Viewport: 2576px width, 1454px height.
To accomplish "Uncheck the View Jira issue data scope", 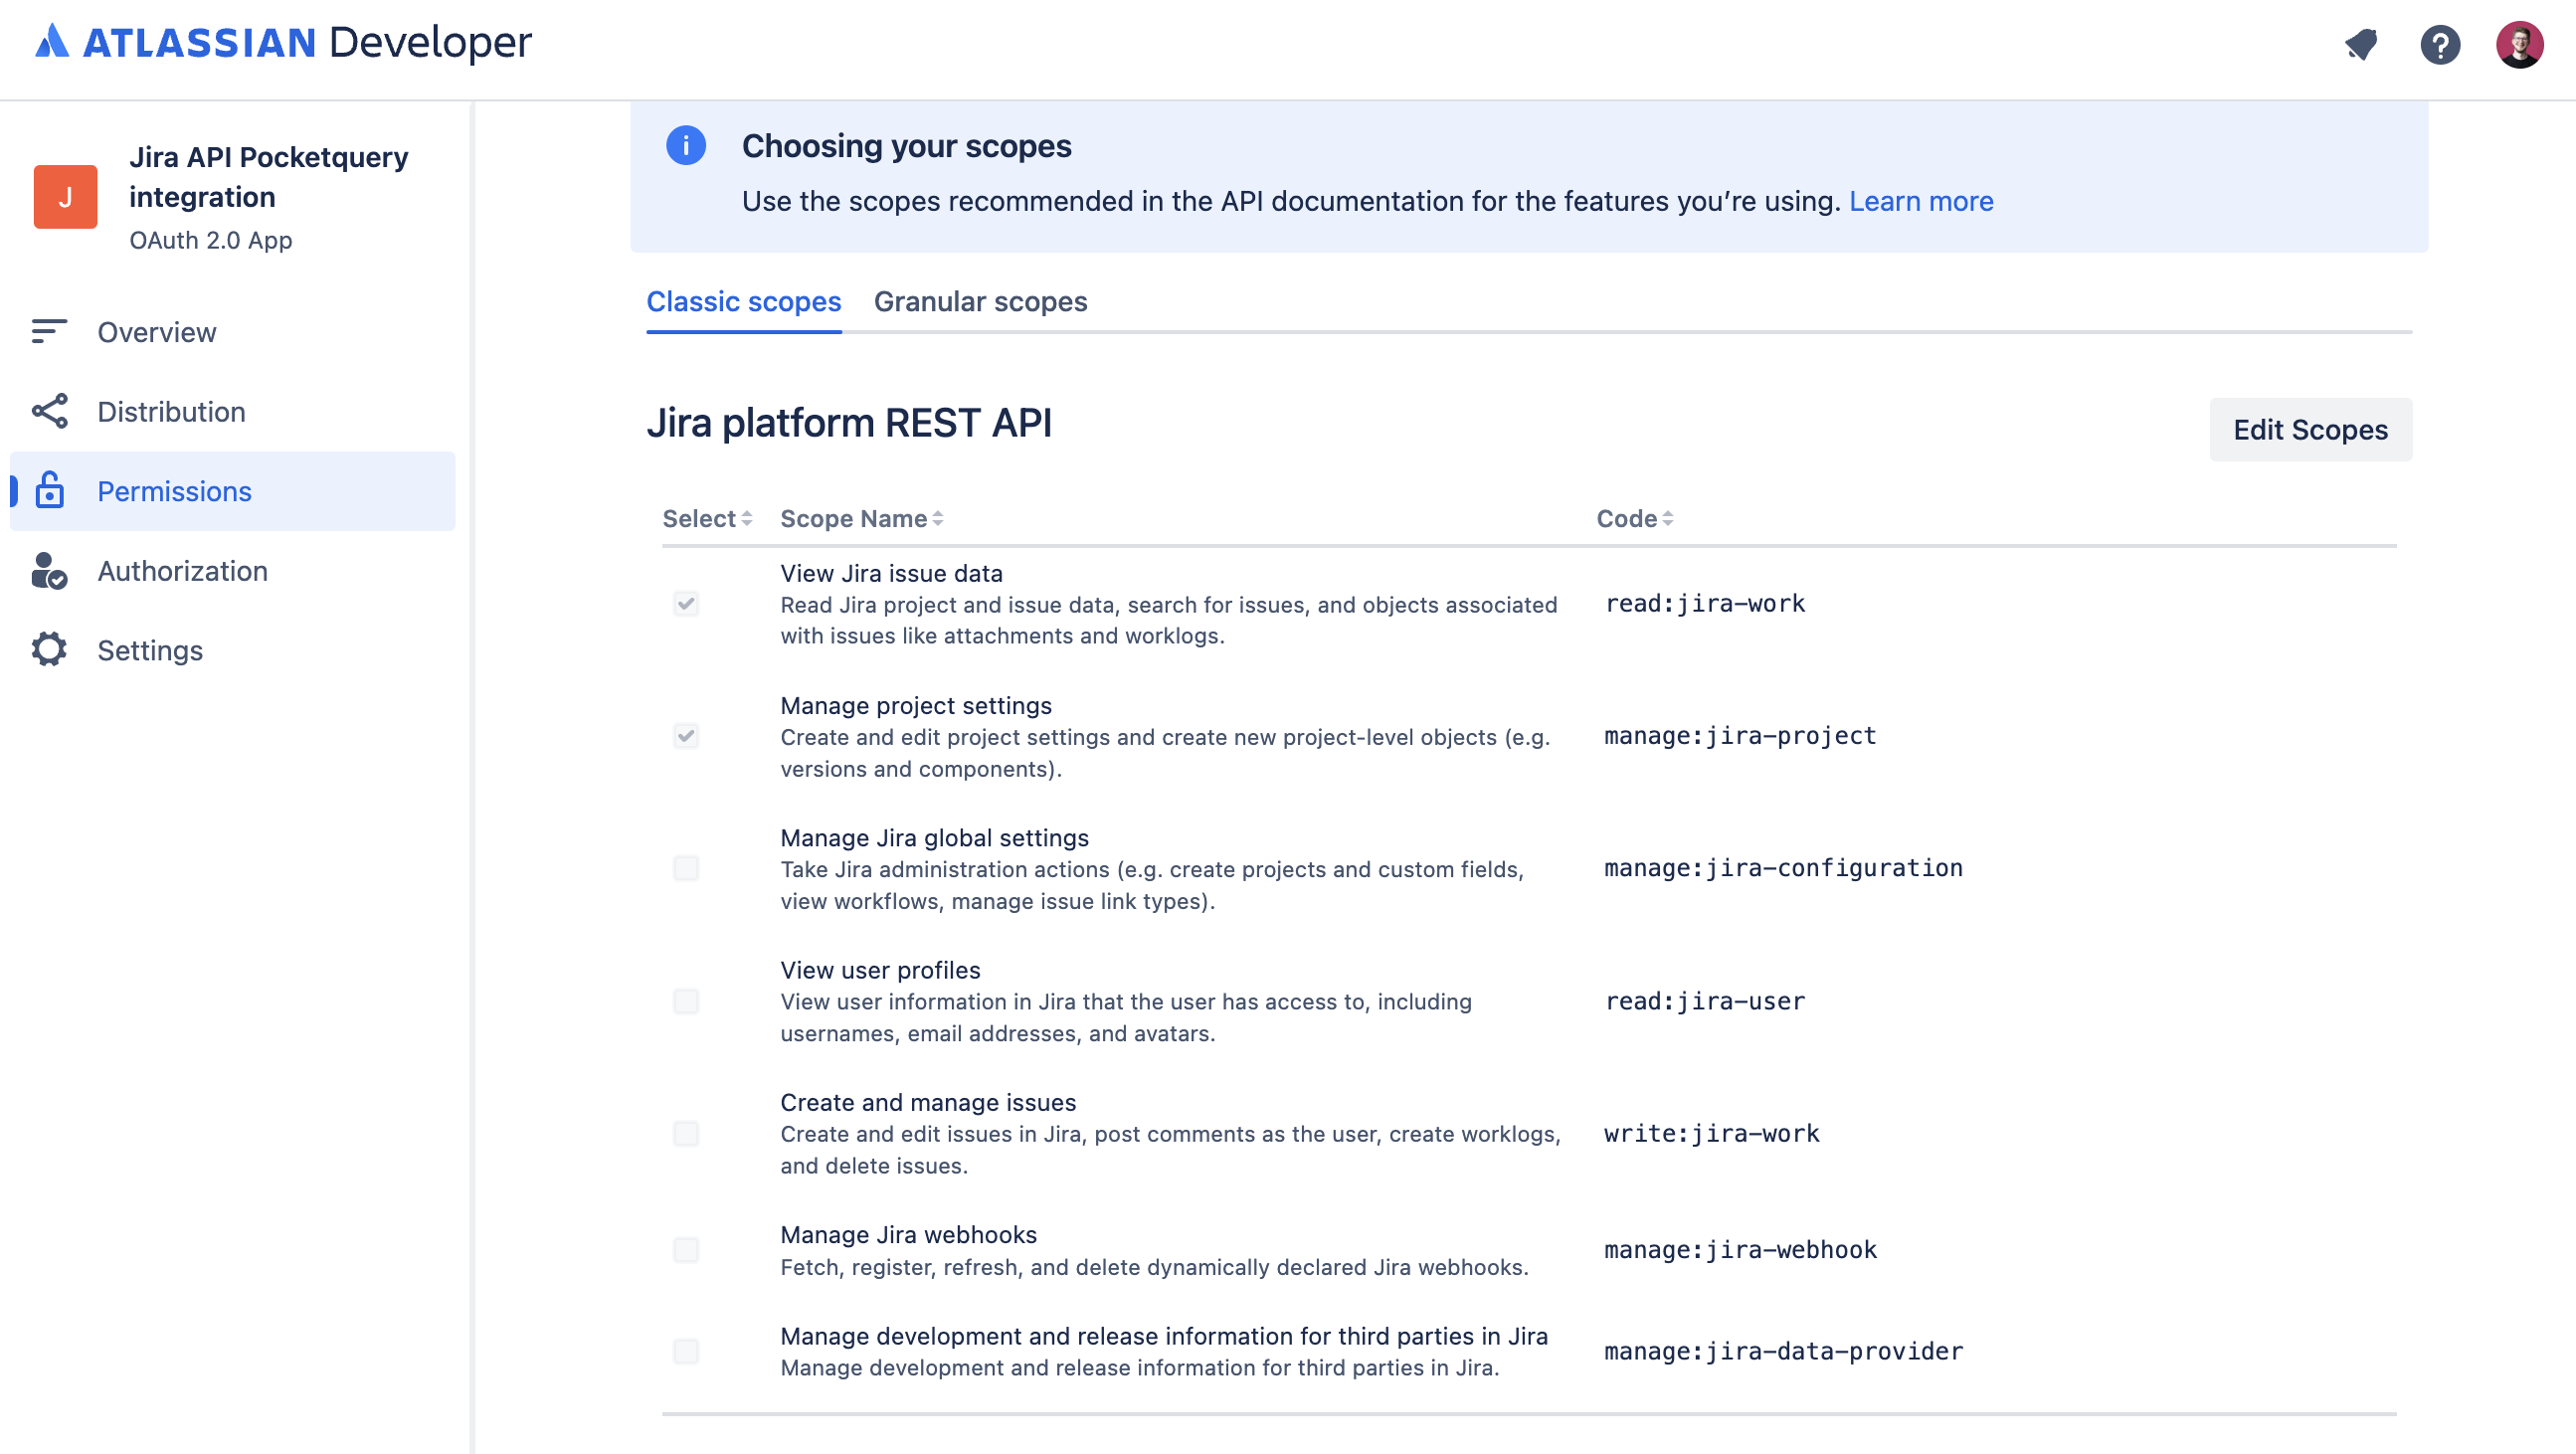I will point(686,605).
